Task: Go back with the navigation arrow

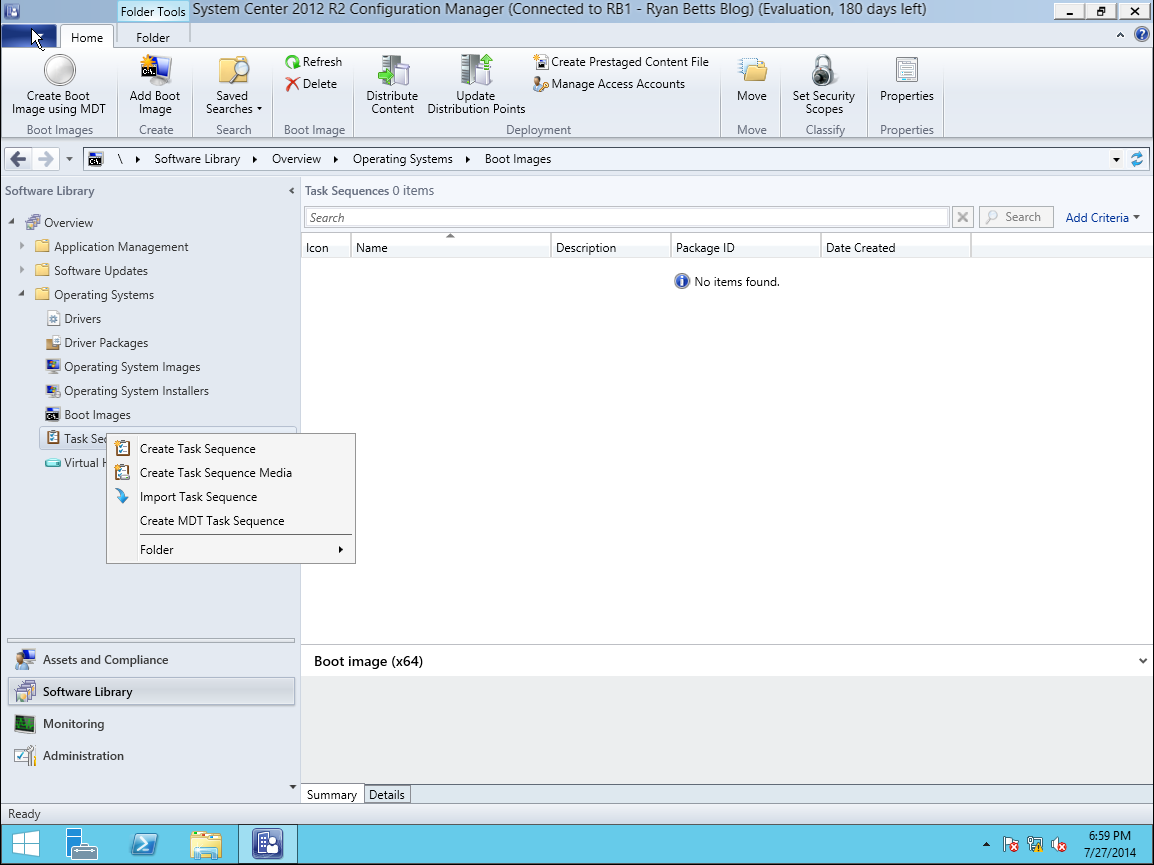Action: (18, 159)
